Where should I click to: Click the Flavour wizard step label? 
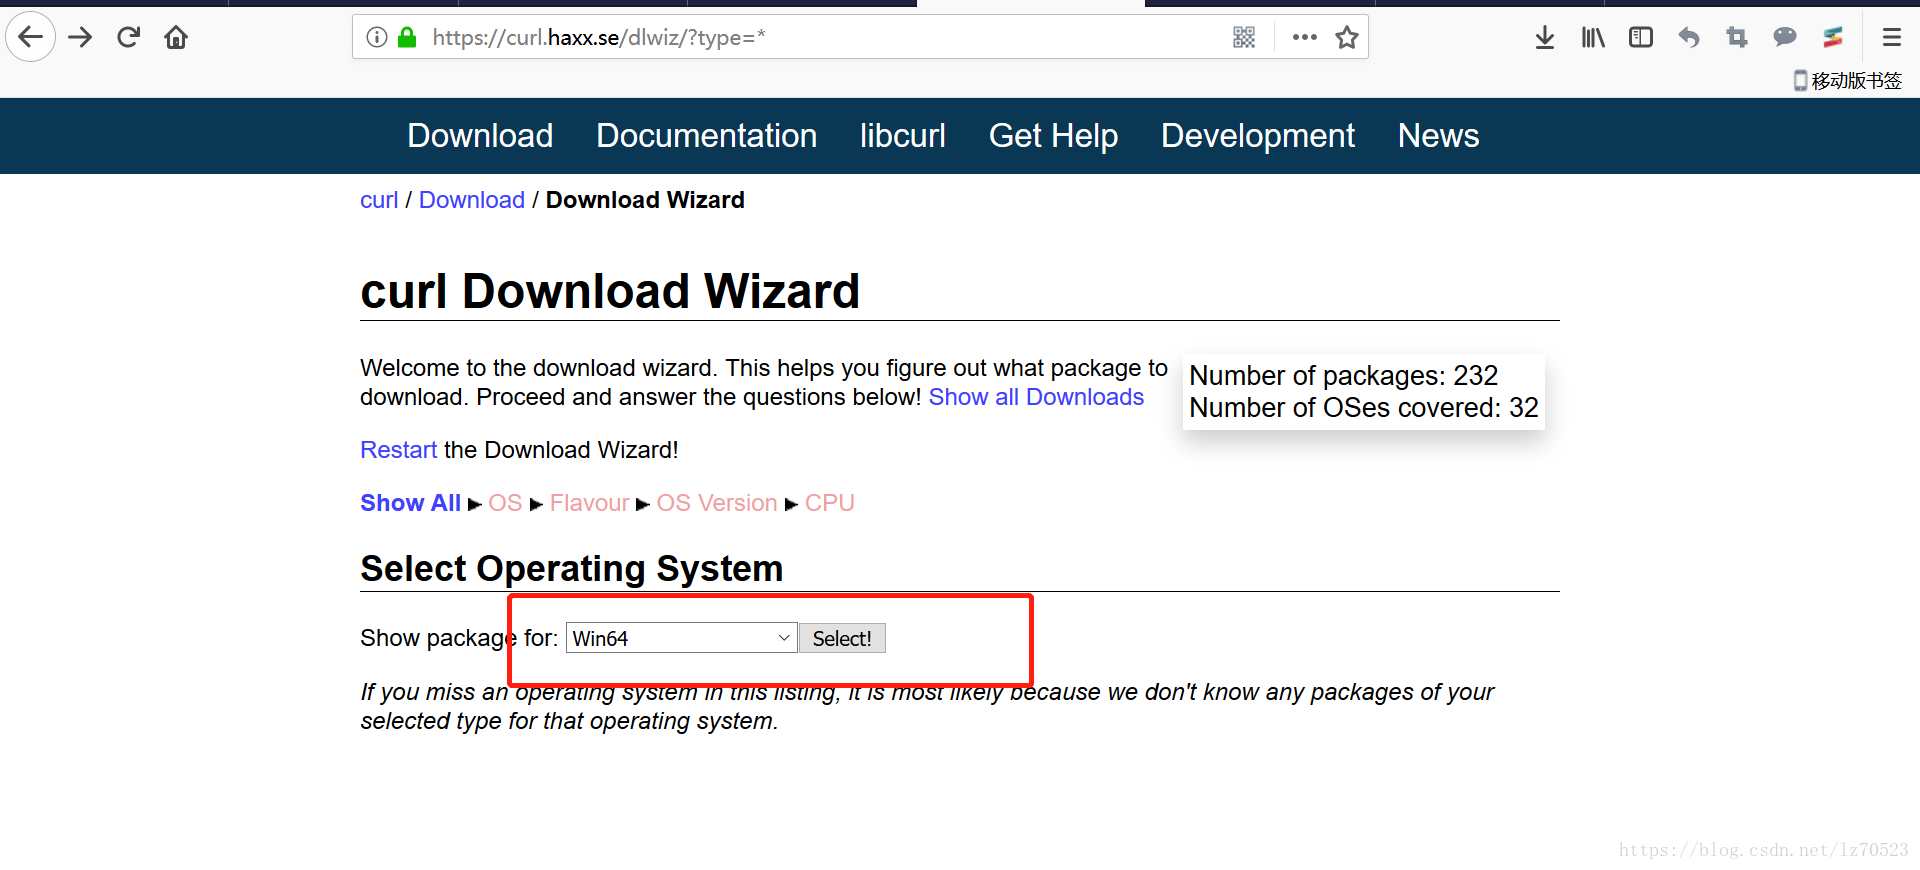(590, 503)
